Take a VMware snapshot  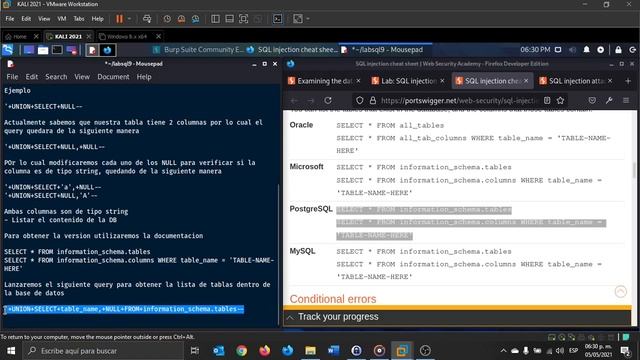point(167,19)
